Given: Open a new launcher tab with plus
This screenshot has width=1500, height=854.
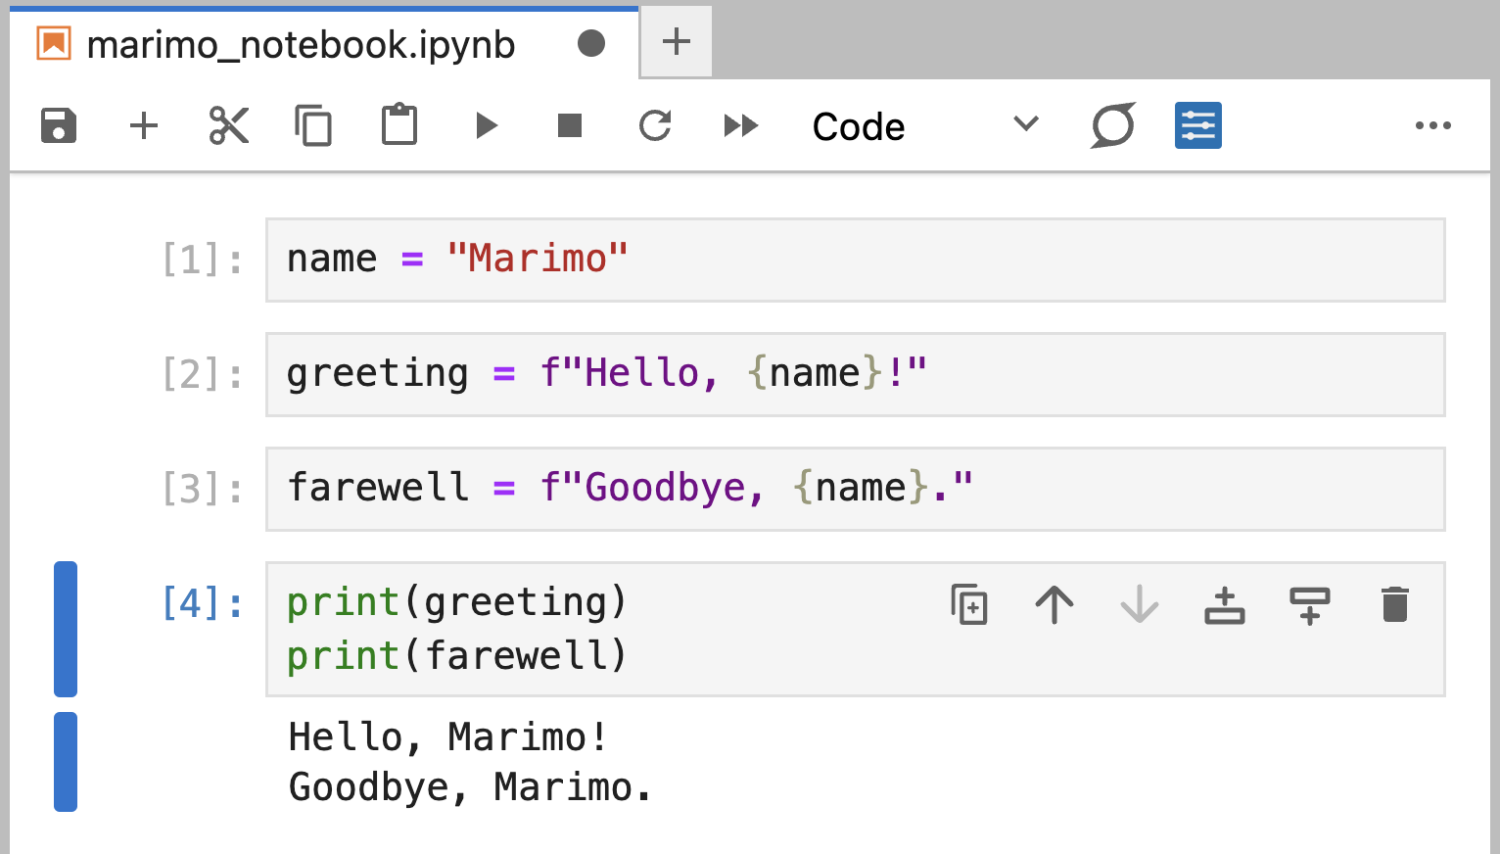Looking at the screenshot, I should [676, 42].
